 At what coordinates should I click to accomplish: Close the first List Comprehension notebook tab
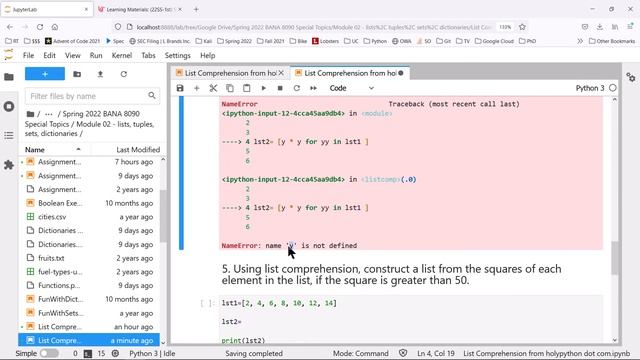(281, 73)
